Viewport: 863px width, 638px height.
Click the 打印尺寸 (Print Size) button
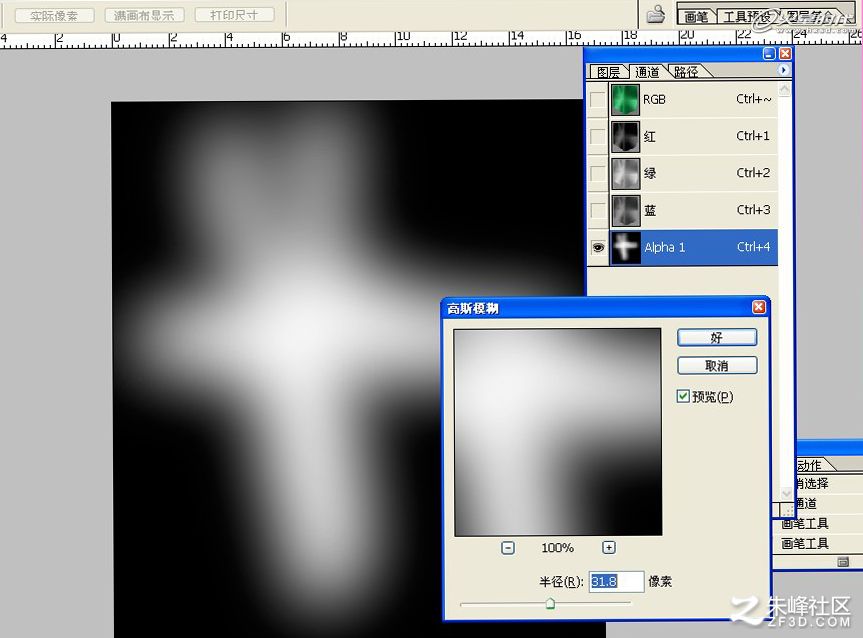(x=234, y=15)
